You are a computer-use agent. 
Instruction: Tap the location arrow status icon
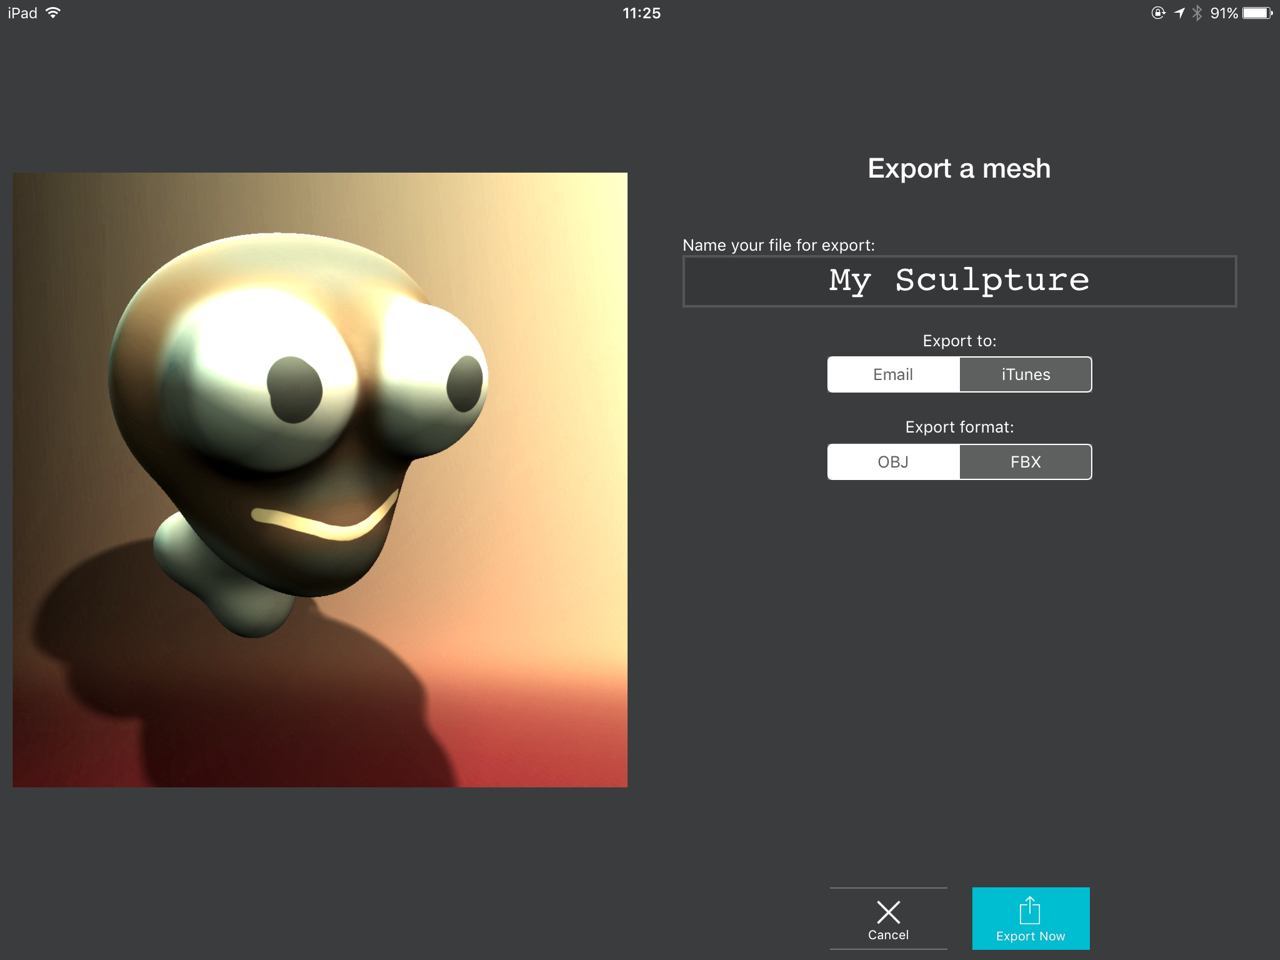pyautogui.click(x=1179, y=13)
